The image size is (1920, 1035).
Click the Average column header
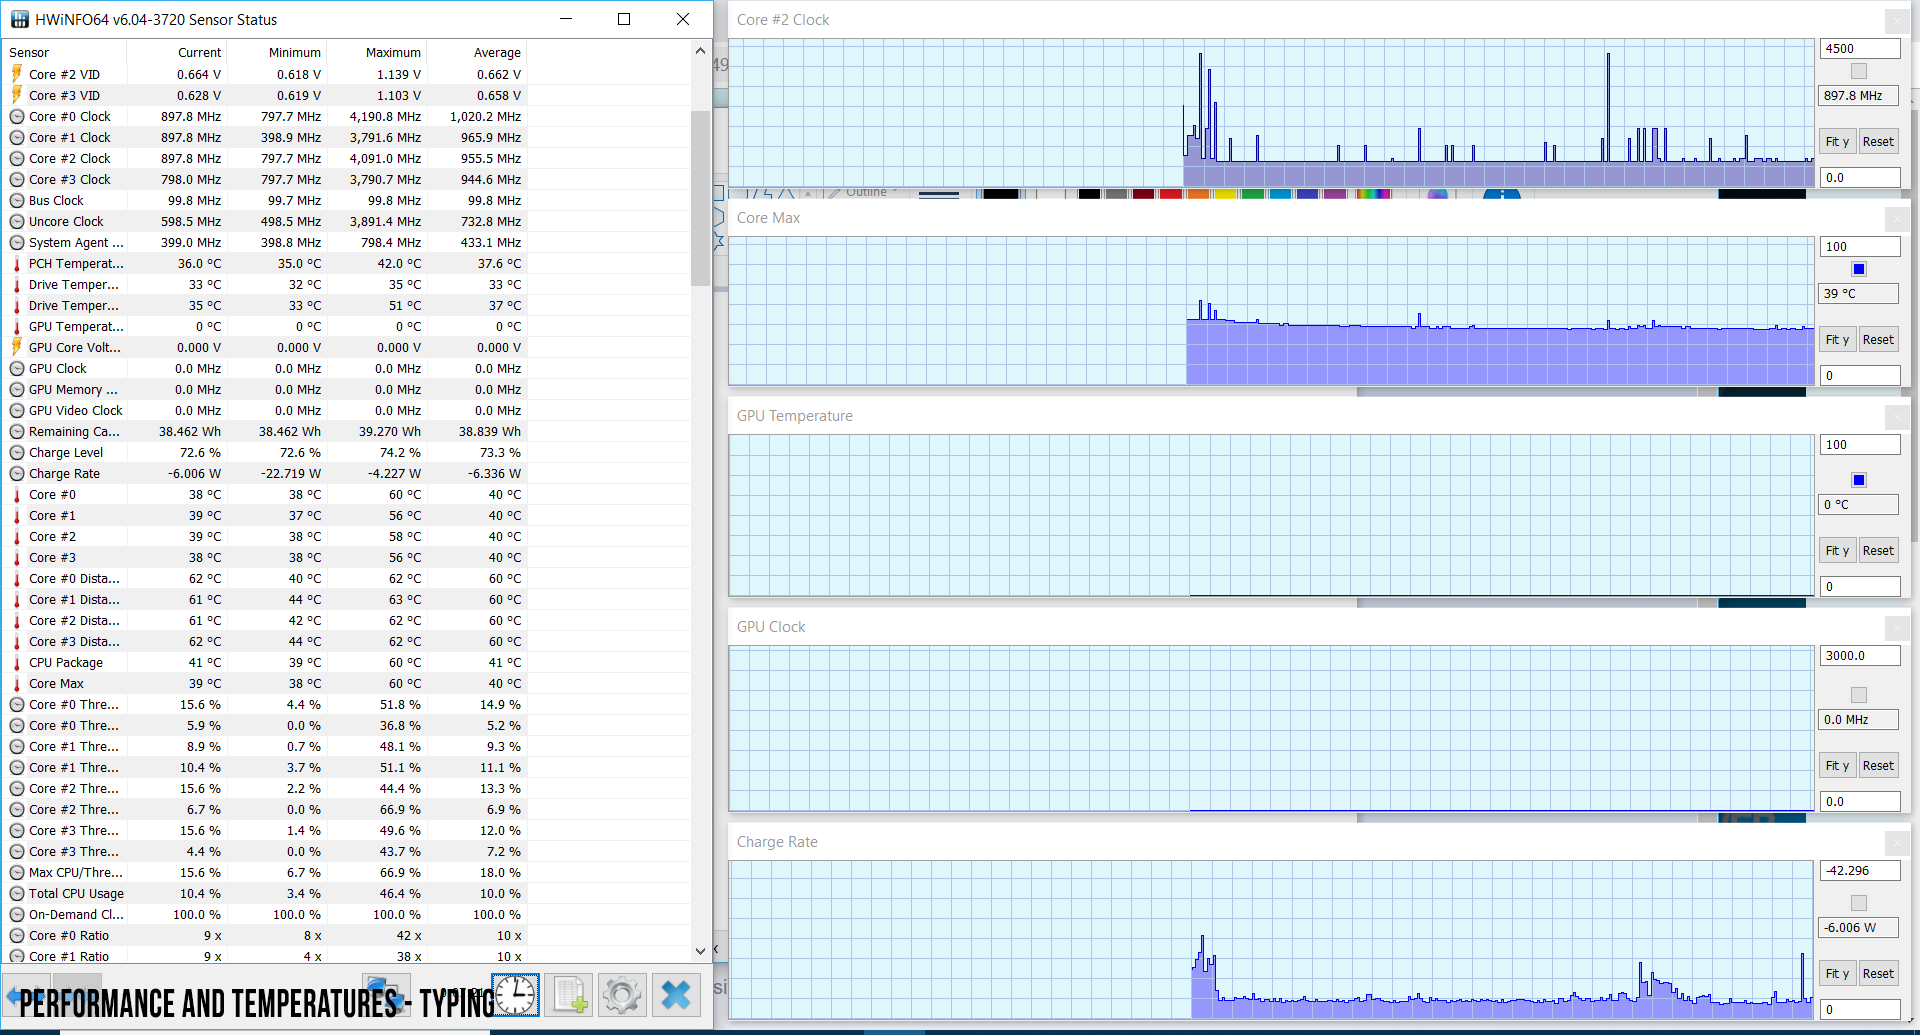click(477, 53)
